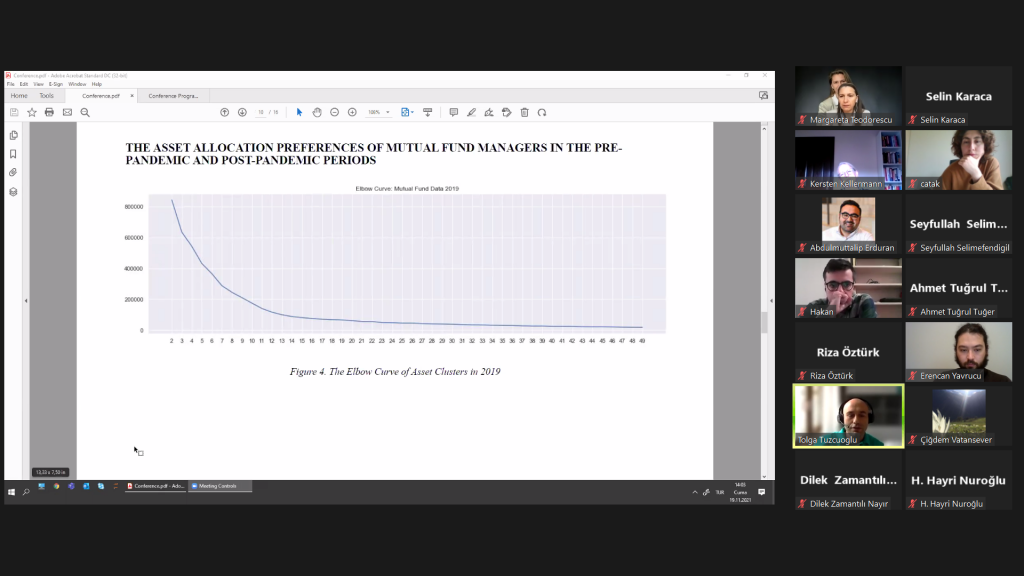
Task: Activate the Selection arrow tool
Action: [x=299, y=112]
